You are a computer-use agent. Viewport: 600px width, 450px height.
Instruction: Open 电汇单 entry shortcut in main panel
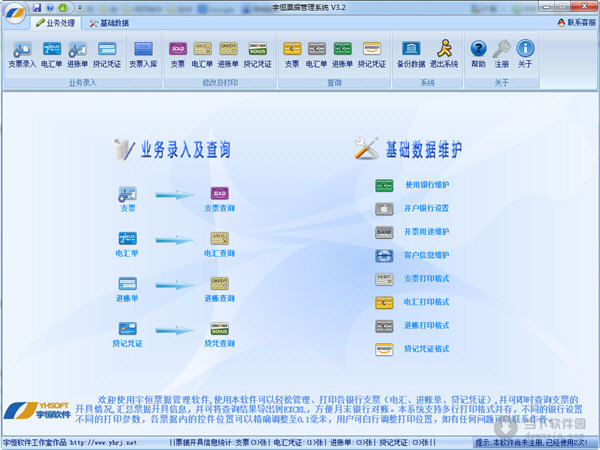127,244
